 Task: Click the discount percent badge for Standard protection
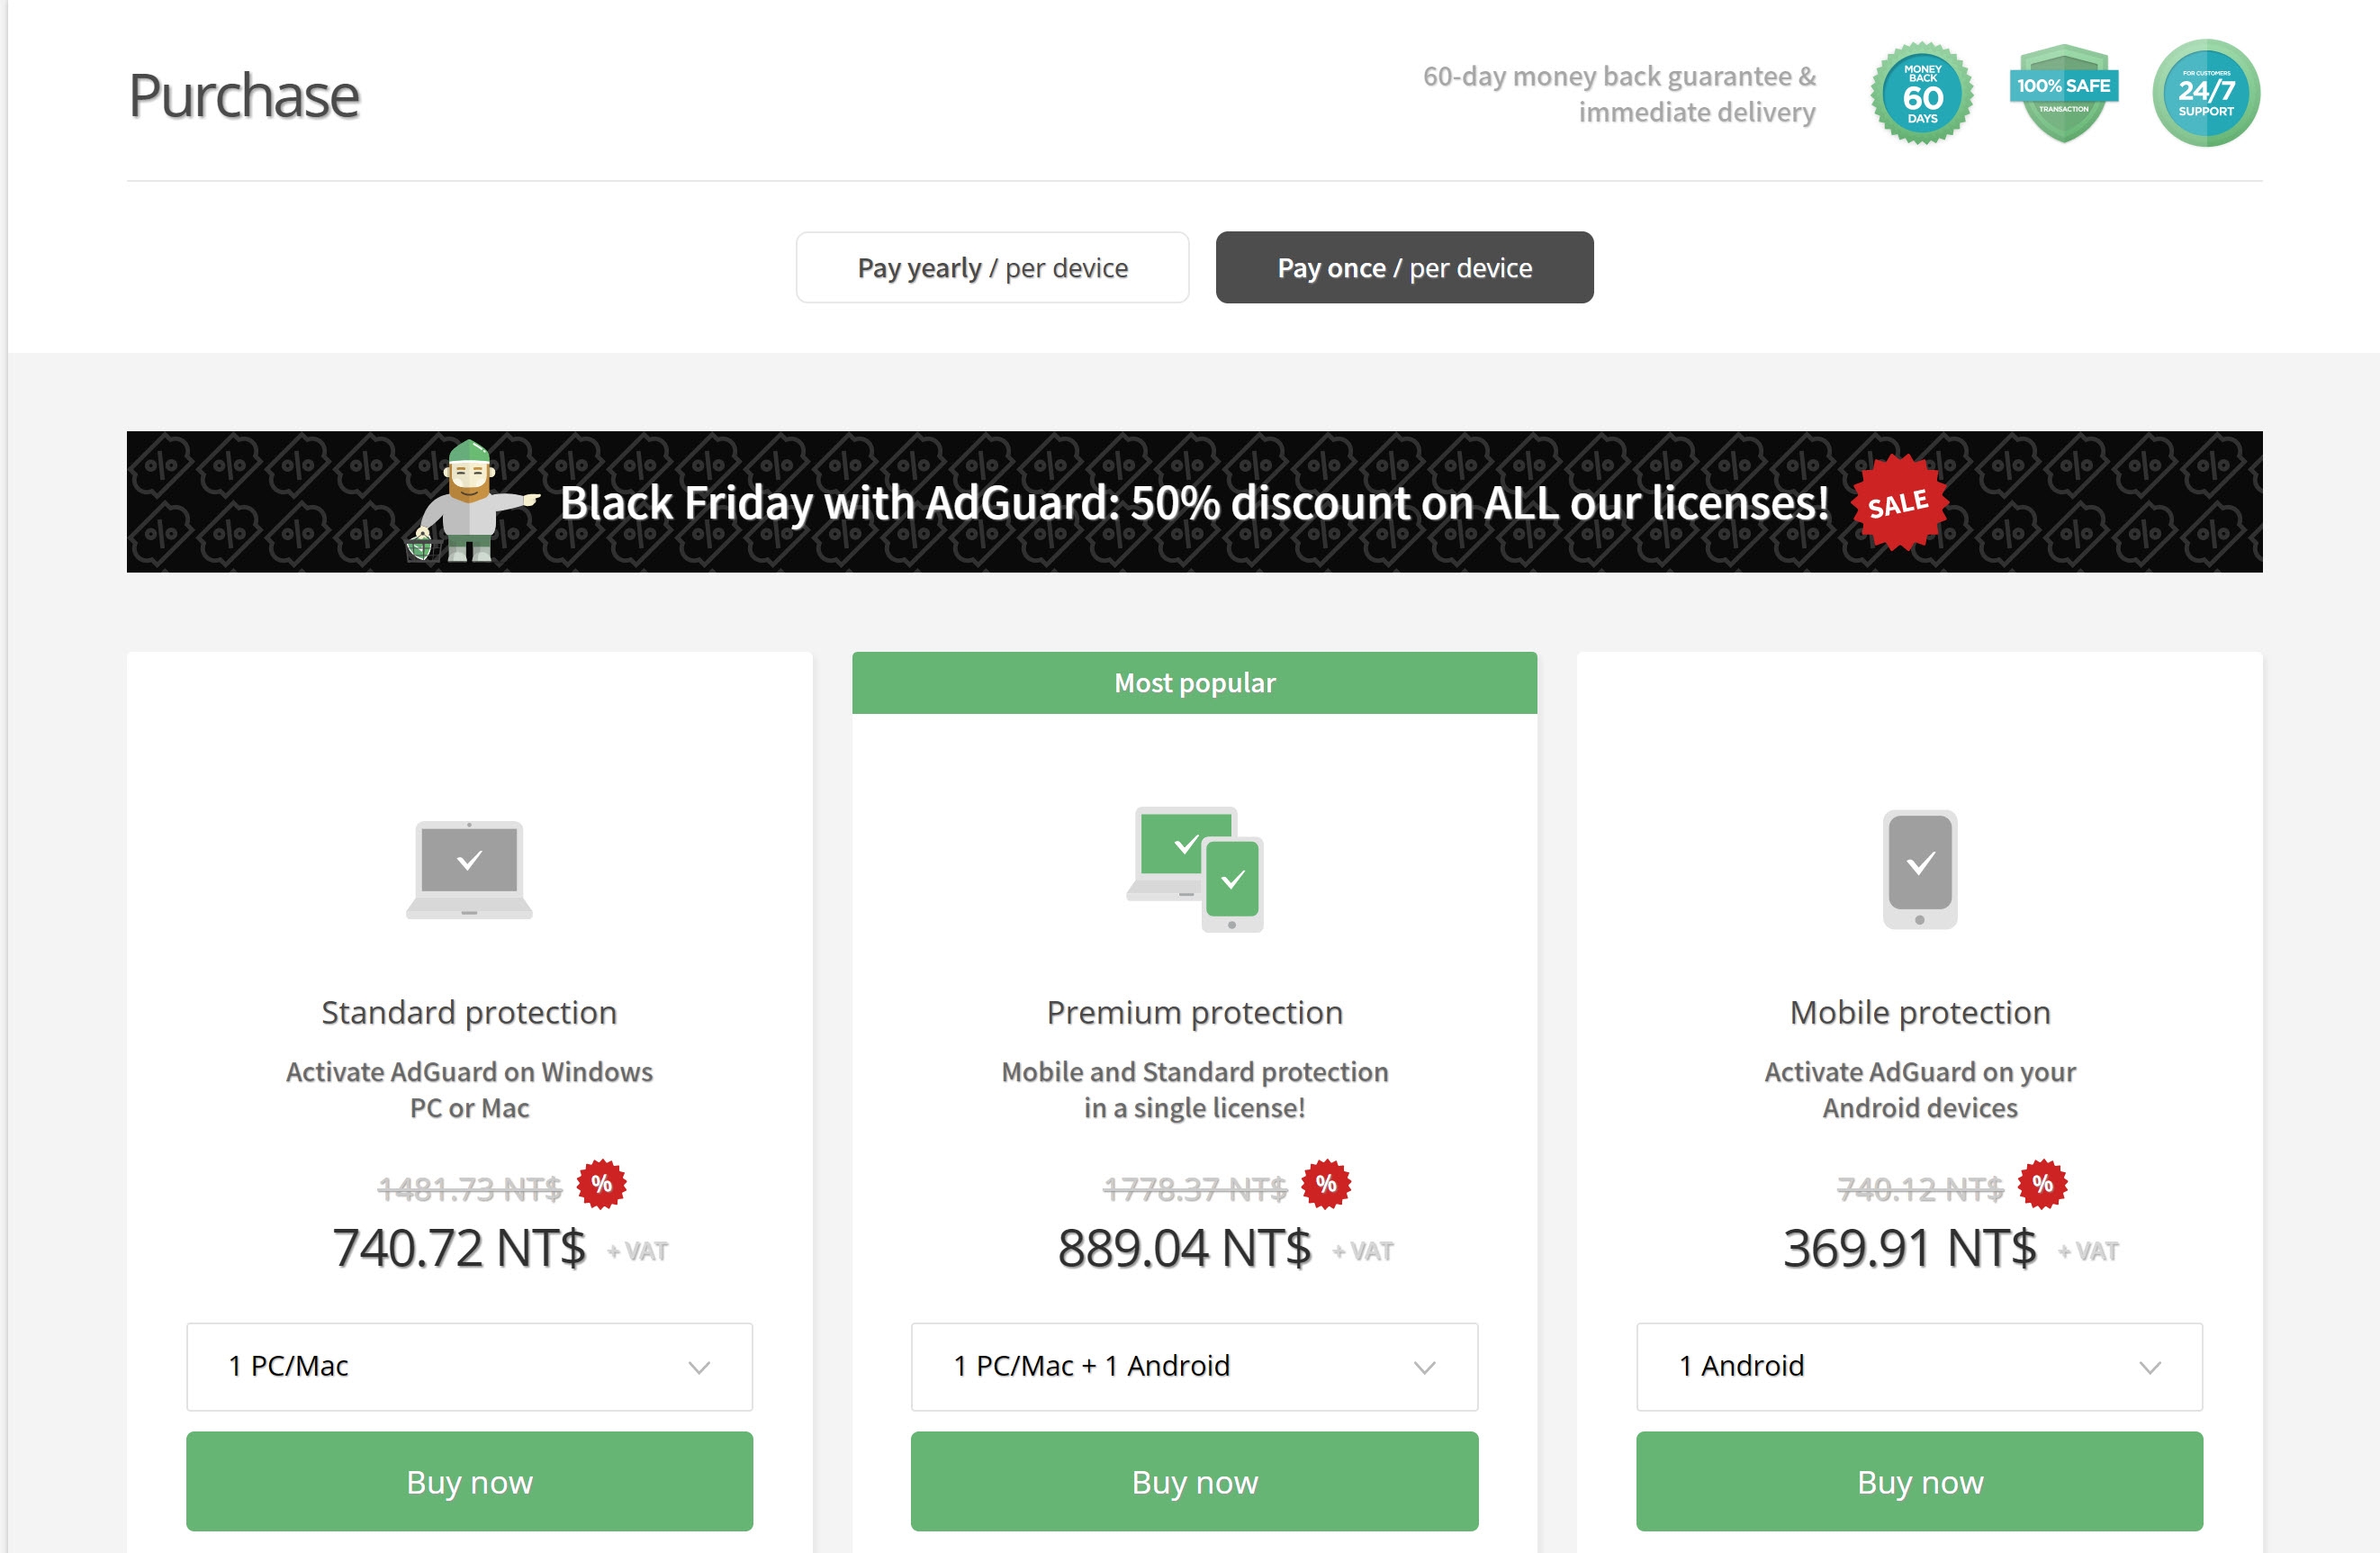click(x=601, y=1184)
